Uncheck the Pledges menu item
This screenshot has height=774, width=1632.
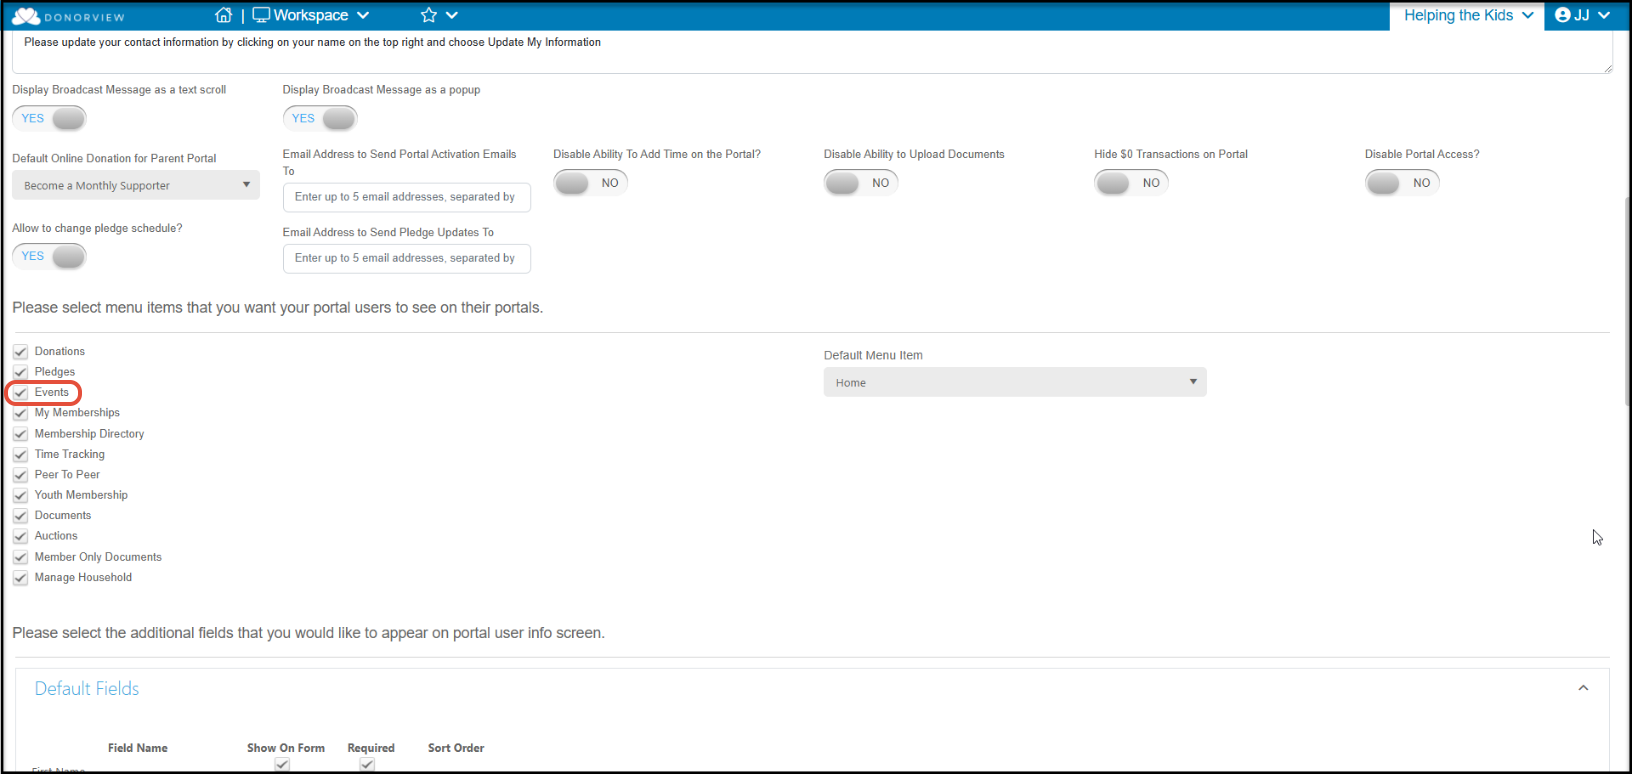[20, 372]
